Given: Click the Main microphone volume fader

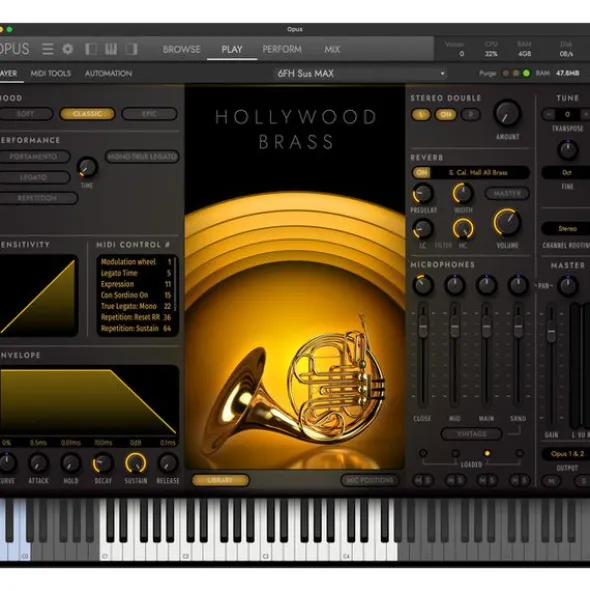Looking at the screenshot, I should 487,326.
